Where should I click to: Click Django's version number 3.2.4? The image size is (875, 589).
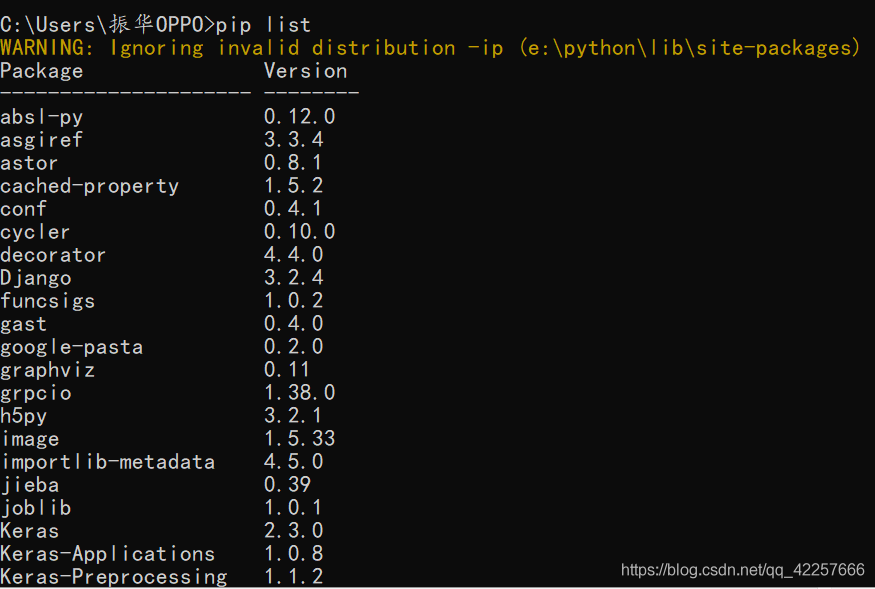click(x=294, y=278)
